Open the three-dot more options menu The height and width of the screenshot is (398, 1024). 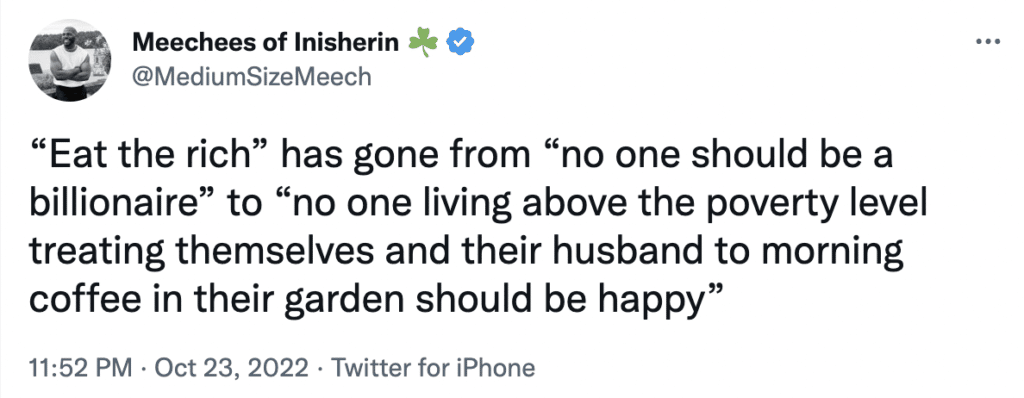click(987, 42)
